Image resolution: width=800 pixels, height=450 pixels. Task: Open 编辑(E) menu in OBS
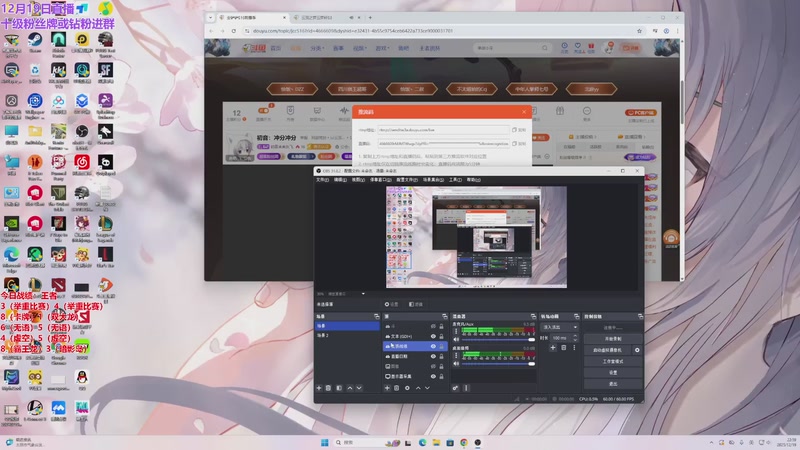click(x=340, y=180)
